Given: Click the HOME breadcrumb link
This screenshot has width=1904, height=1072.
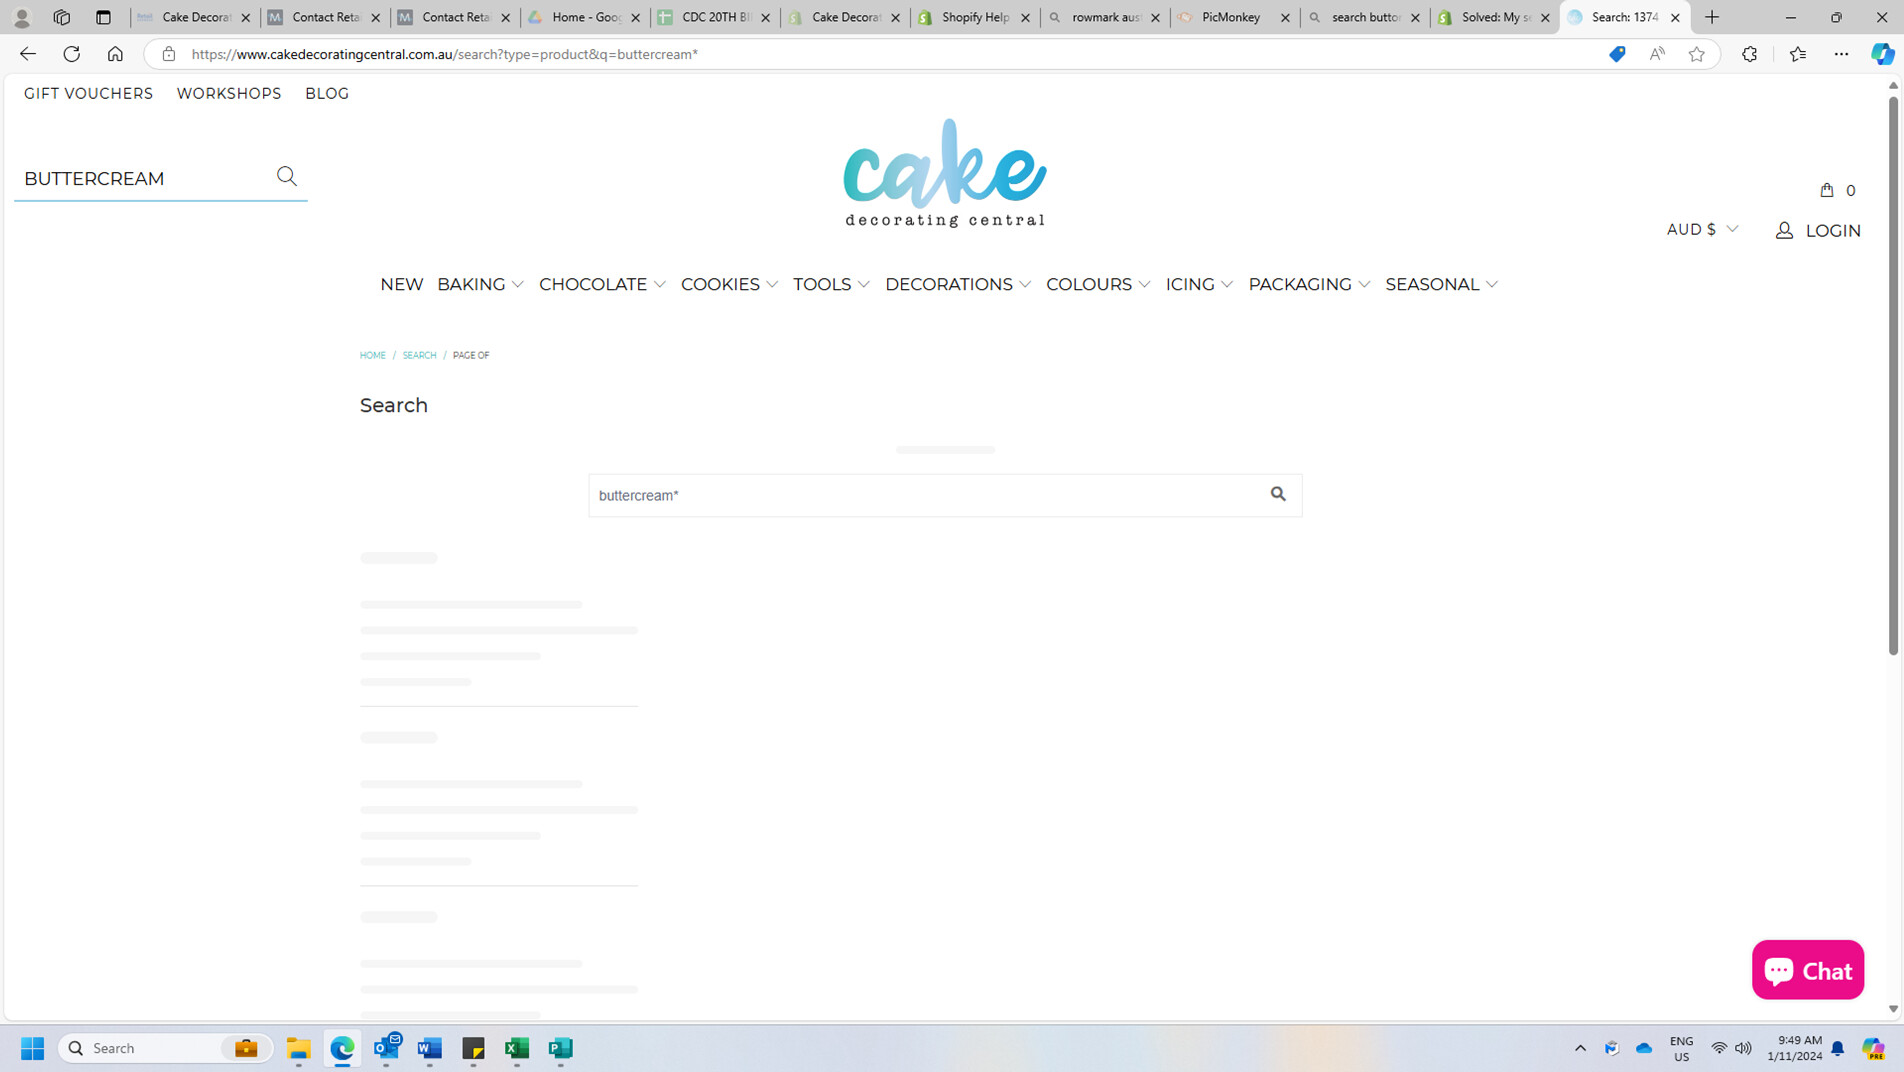Looking at the screenshot, I should click(x=373, y=356).
